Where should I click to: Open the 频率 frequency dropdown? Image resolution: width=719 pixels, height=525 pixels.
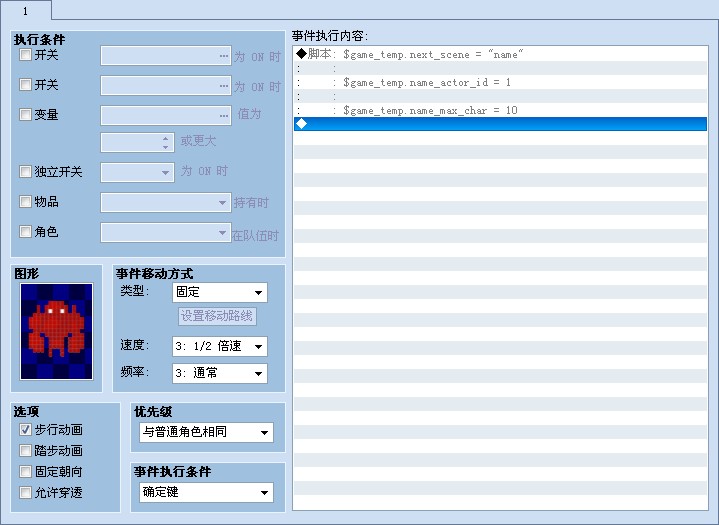point(220,373)
